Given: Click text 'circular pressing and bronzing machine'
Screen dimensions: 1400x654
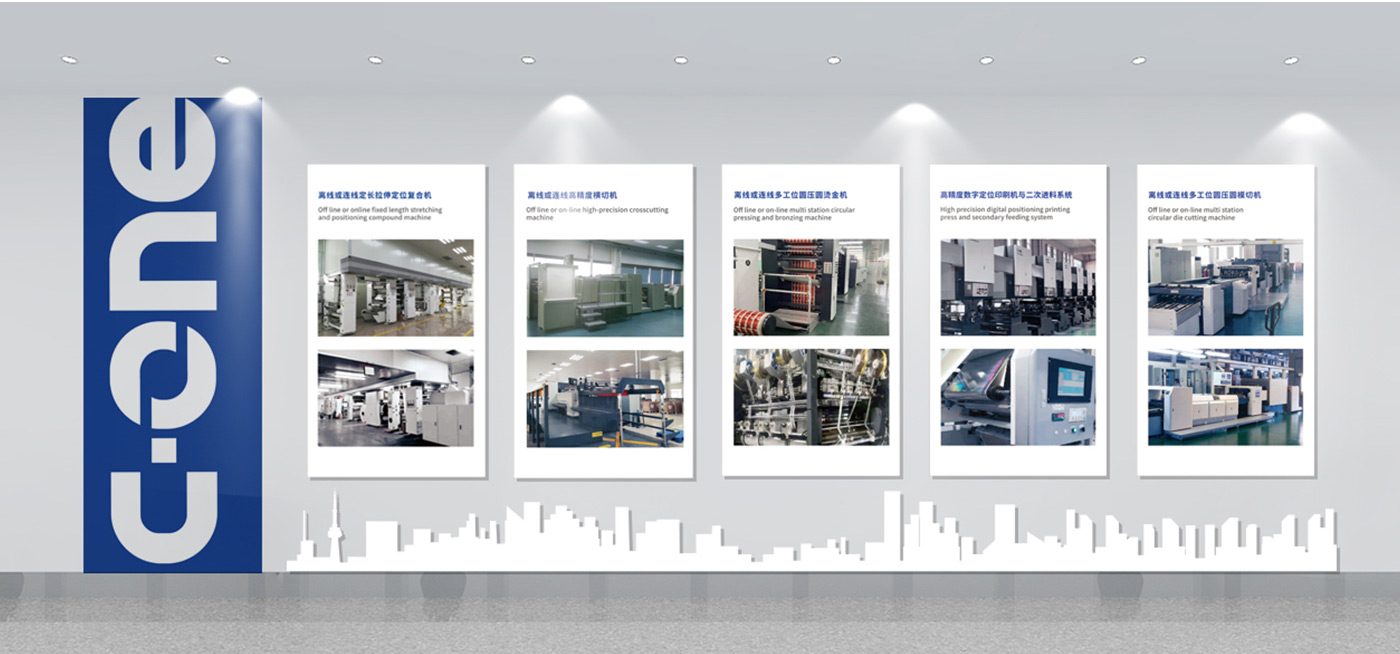Looking at the screenshot, I should [x=794, y=214].
